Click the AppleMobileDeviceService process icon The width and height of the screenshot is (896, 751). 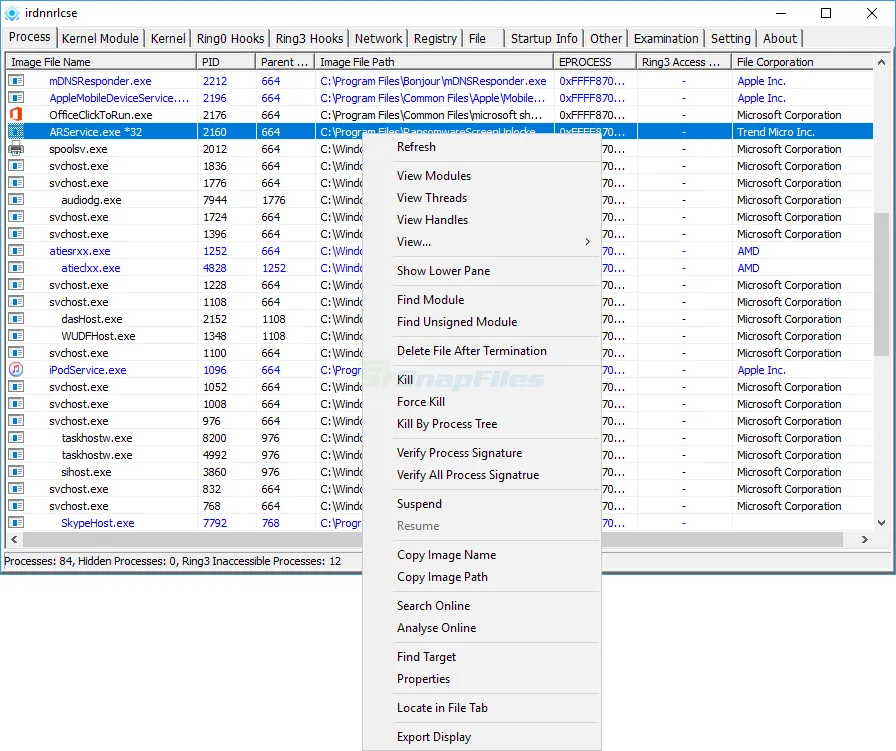pyautogui.click(x=17, y=98)
